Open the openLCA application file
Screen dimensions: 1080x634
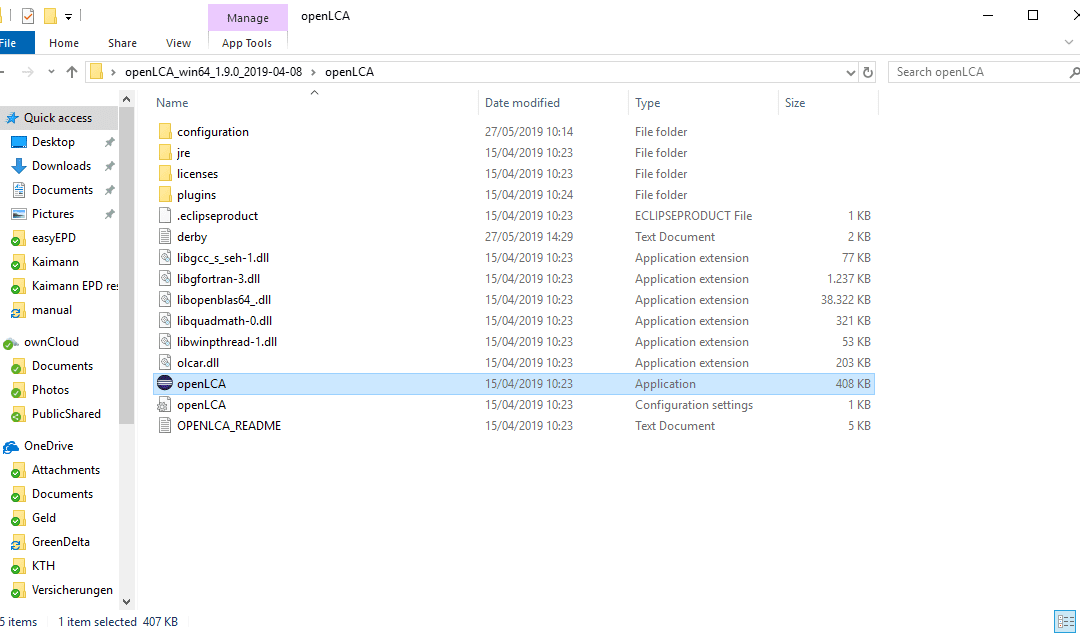[x=514, y=384]
